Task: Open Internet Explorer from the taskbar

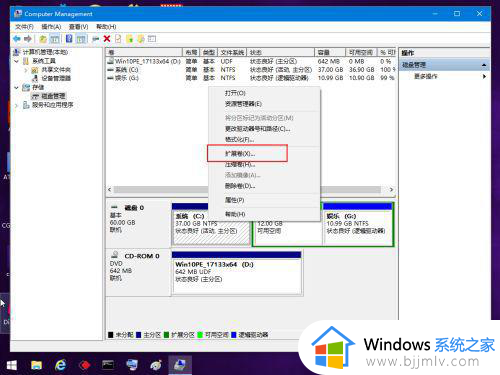Action: 60,365
